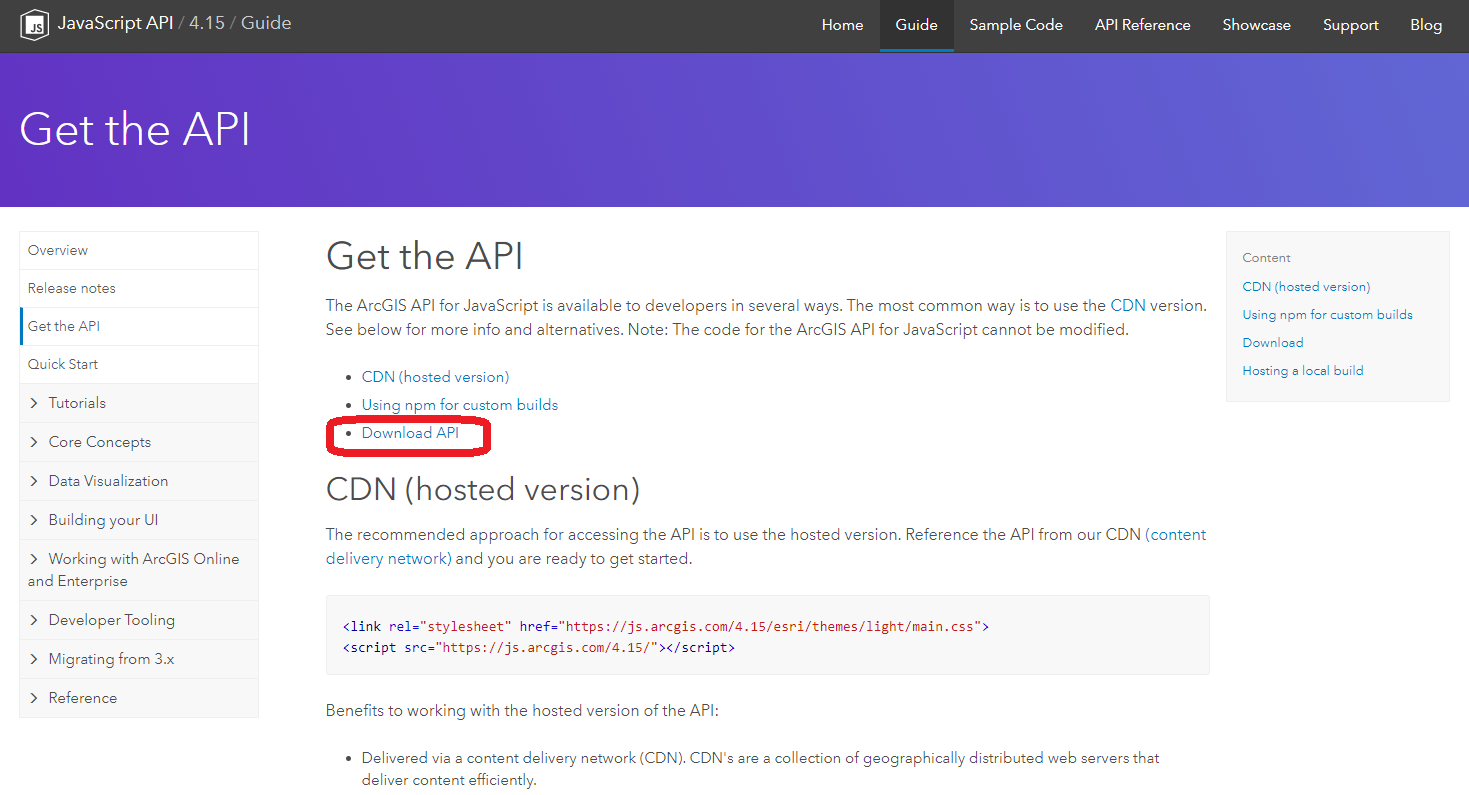The height and width of the screenshot is (795, 1469).
Task: Open the Showcase page
Action: coord(1256,24)
